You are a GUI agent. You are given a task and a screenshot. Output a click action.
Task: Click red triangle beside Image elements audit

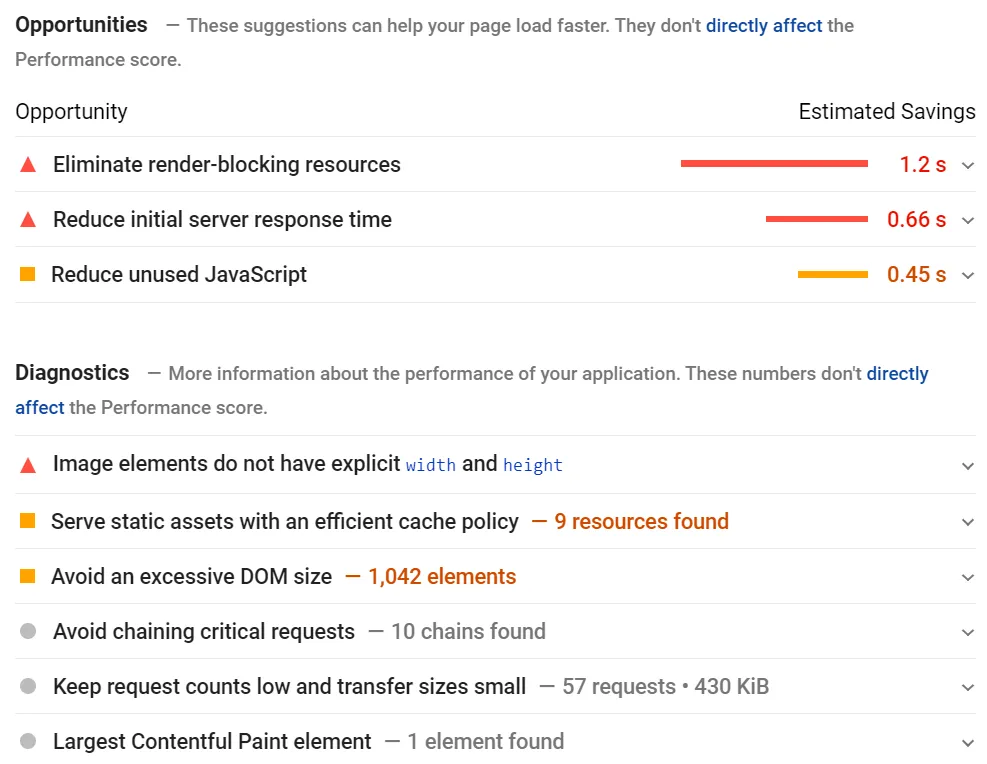[28, 465]
